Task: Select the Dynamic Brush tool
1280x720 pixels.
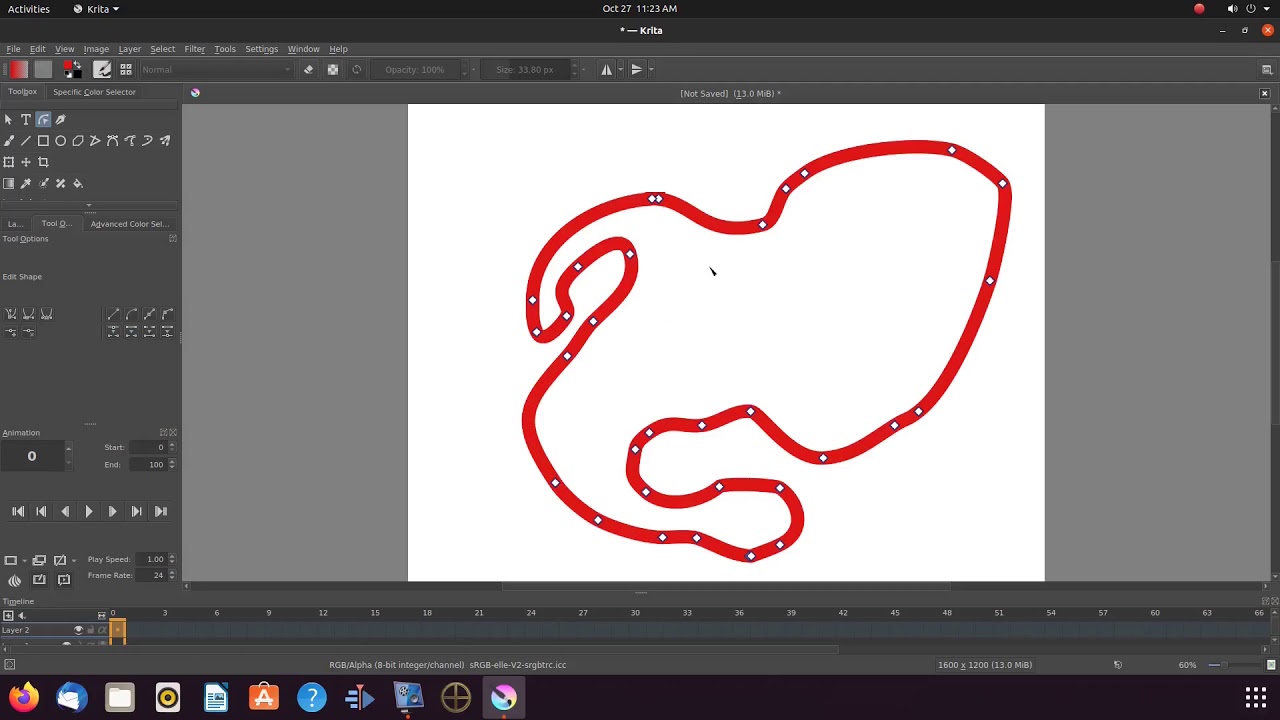Action: pos(147,141)
